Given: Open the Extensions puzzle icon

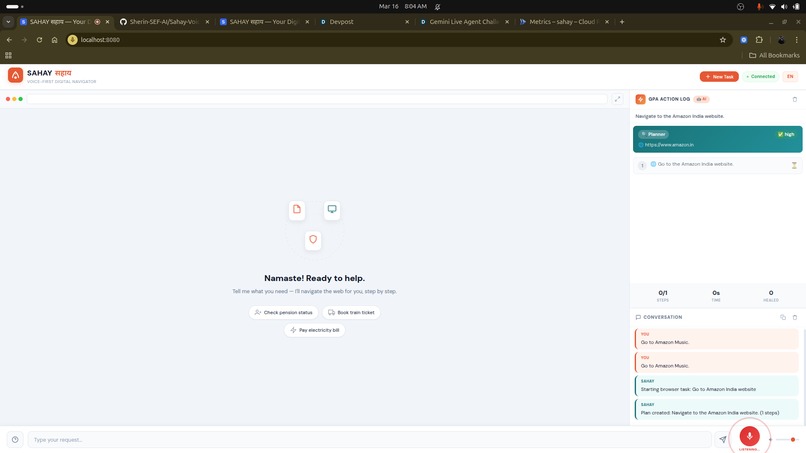Looking at the screenshot, I should pos(759,40).
